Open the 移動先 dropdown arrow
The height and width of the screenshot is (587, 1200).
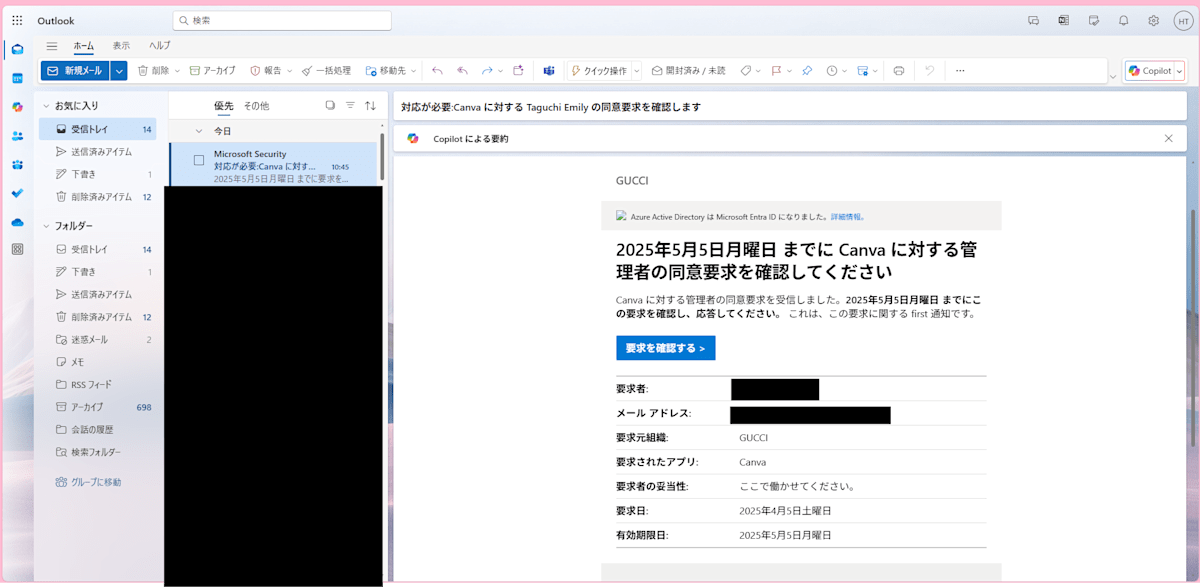tap(414, 71)
